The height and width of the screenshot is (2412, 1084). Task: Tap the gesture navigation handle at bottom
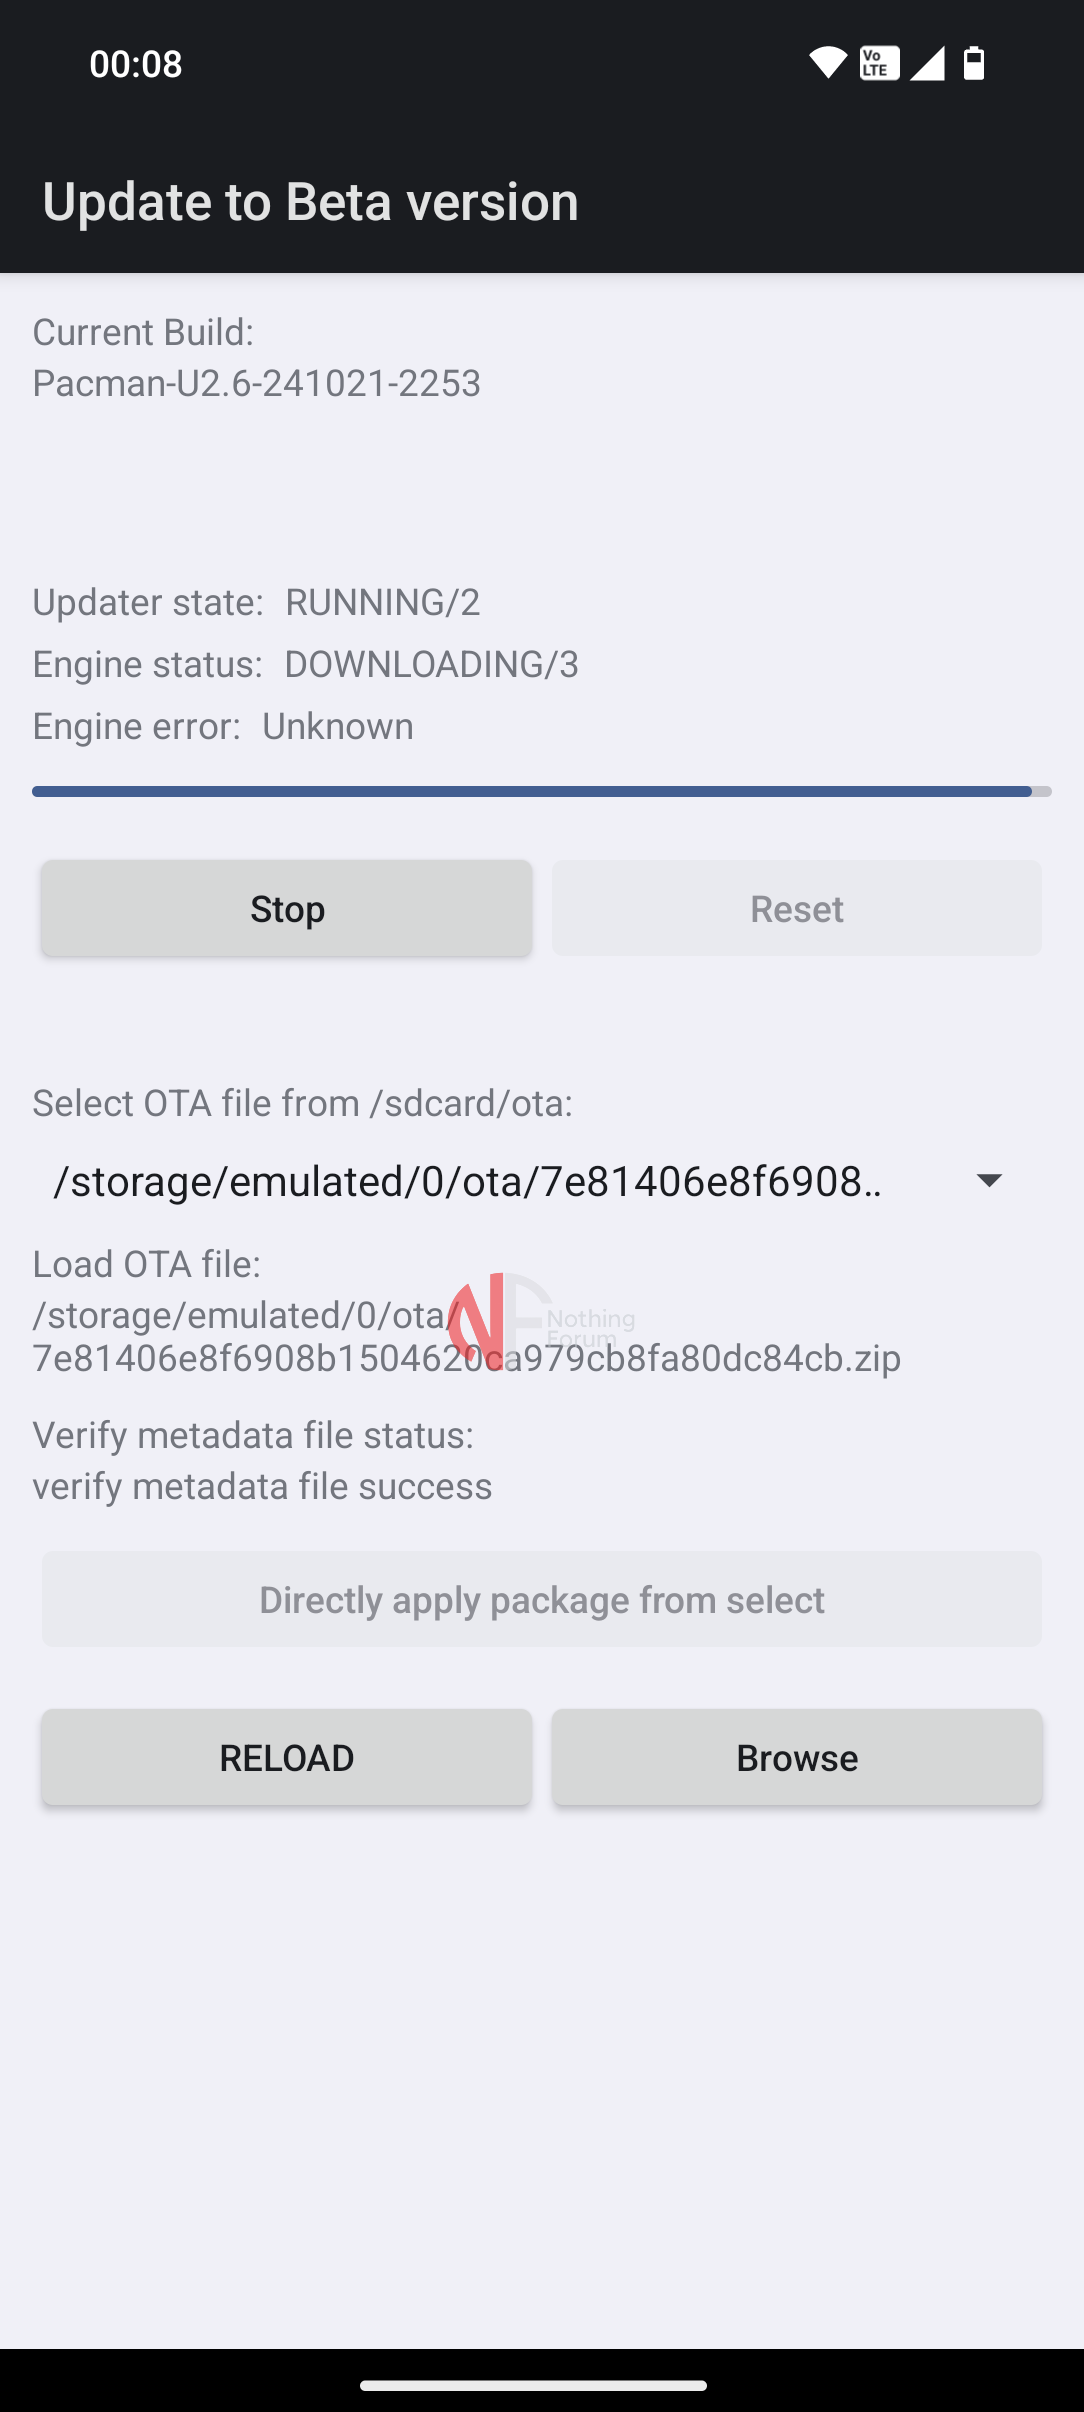pos(541,2383)
